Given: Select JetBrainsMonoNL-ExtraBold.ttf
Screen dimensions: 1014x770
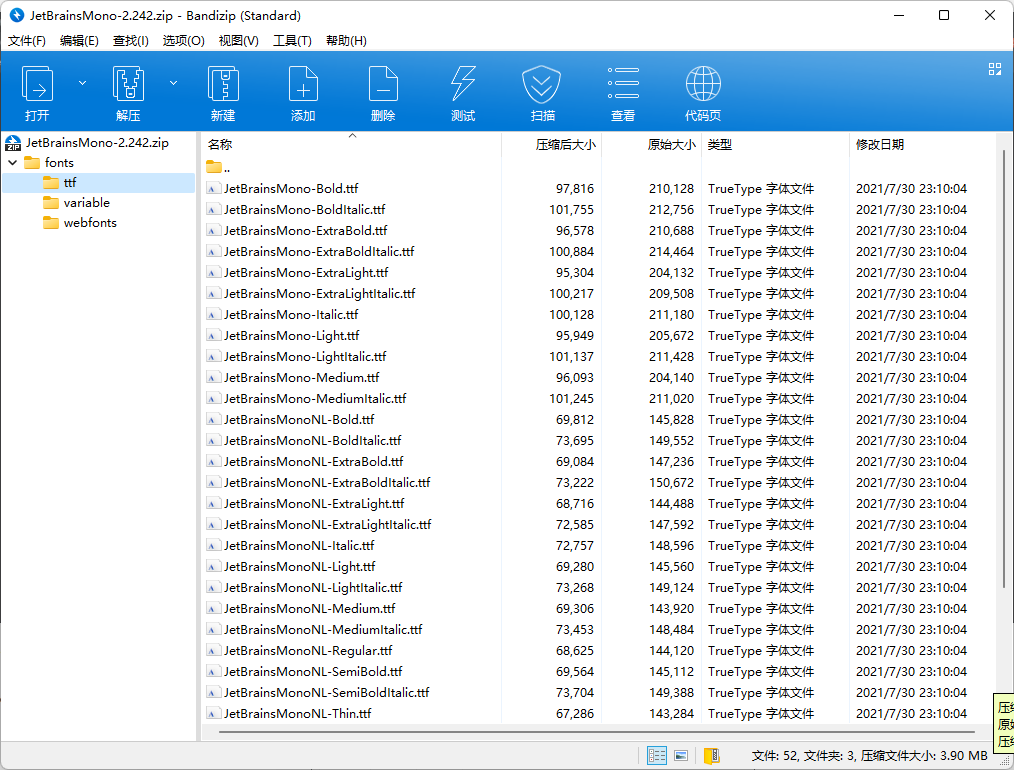Looking at the screenshot, I should (x=314, y=462).
